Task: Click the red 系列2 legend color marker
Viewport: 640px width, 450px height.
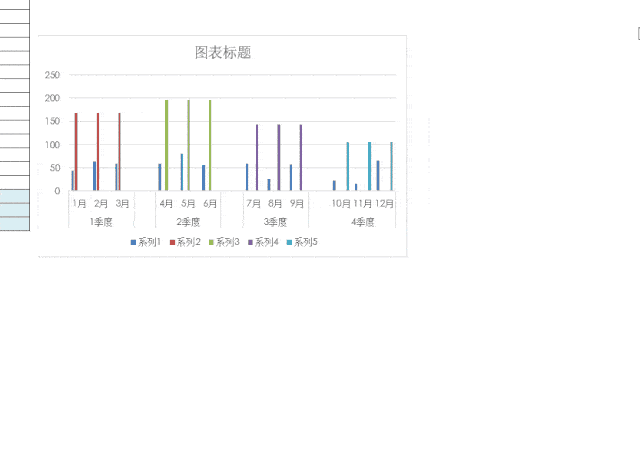Action: click(172, 243)
